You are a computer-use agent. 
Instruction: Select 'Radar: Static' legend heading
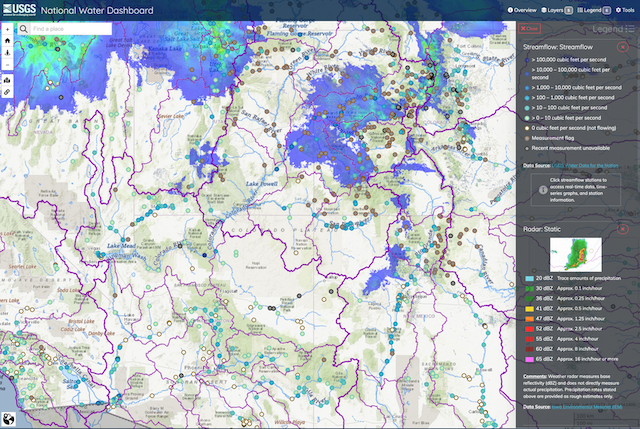pyautogui.click(x=542, y=229)
